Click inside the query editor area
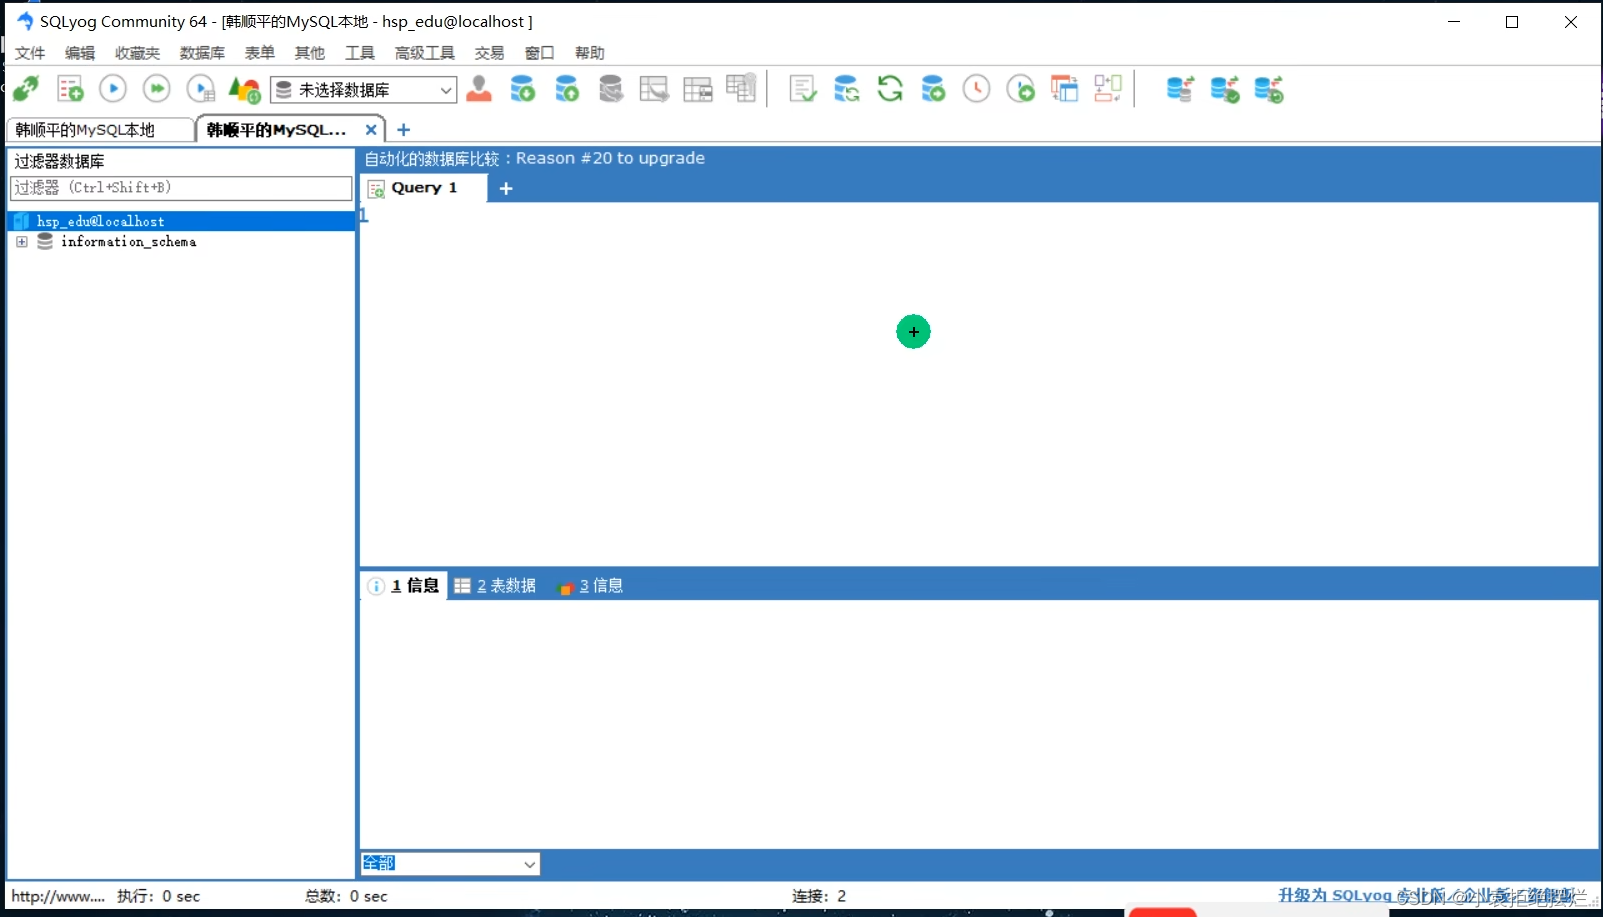The image size is (1603, 917). (978, 384)
